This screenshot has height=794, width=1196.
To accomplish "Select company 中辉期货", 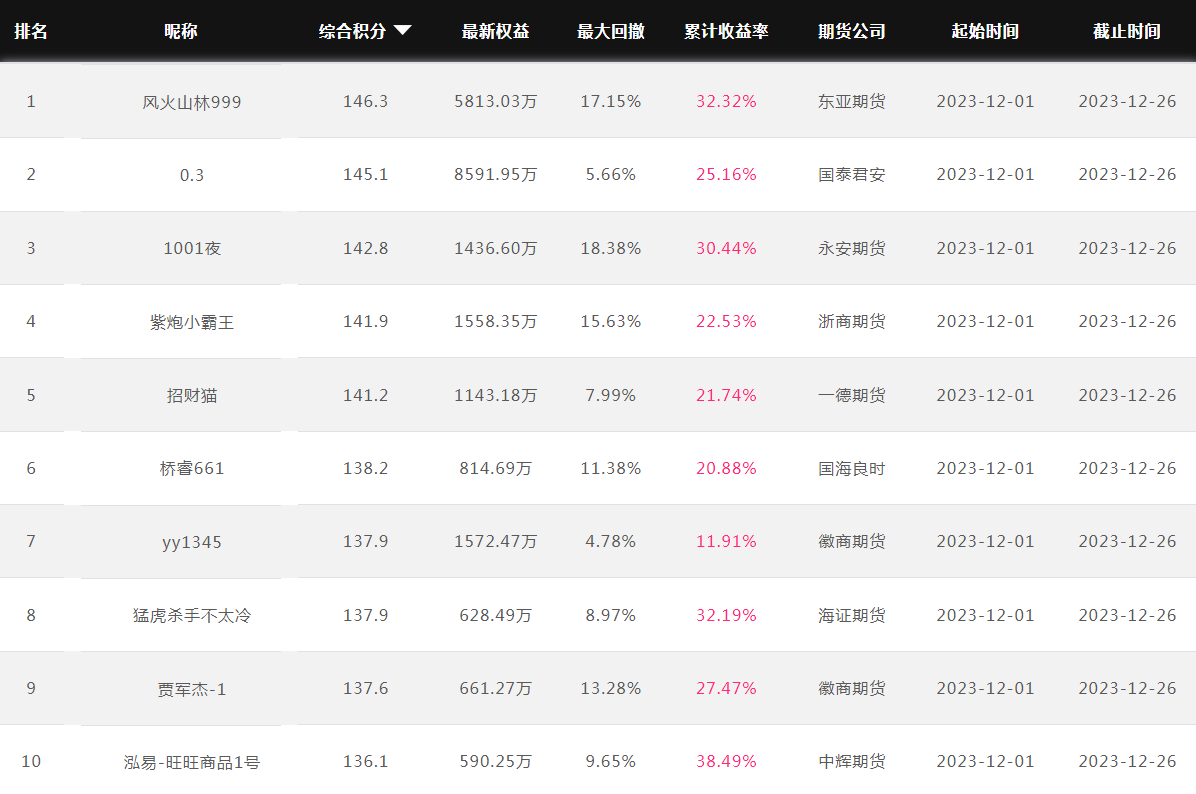I will tap(852, 762).
